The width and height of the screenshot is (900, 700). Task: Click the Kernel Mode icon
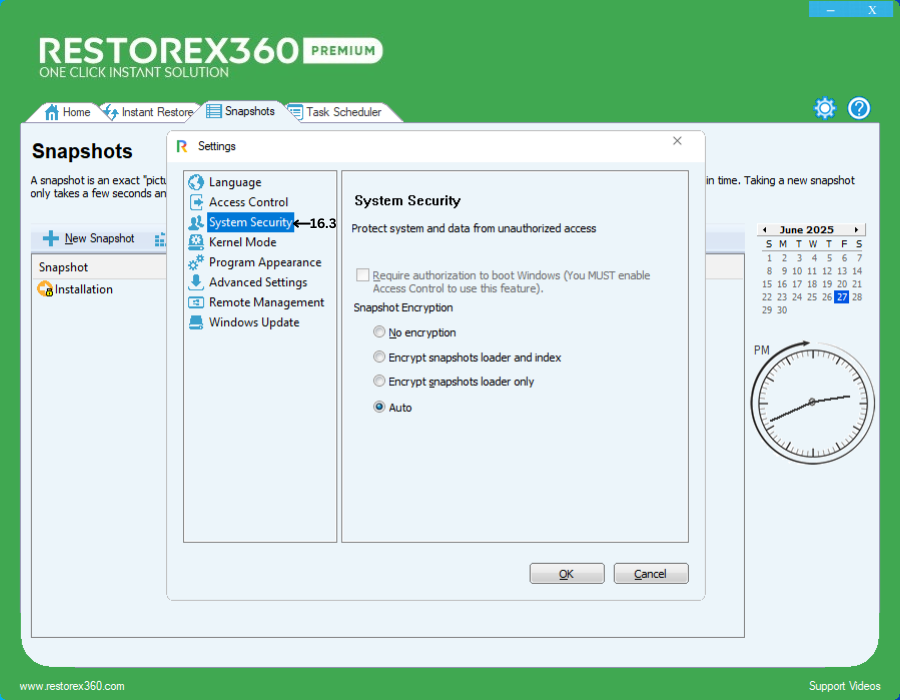click(x=196, y=242)
